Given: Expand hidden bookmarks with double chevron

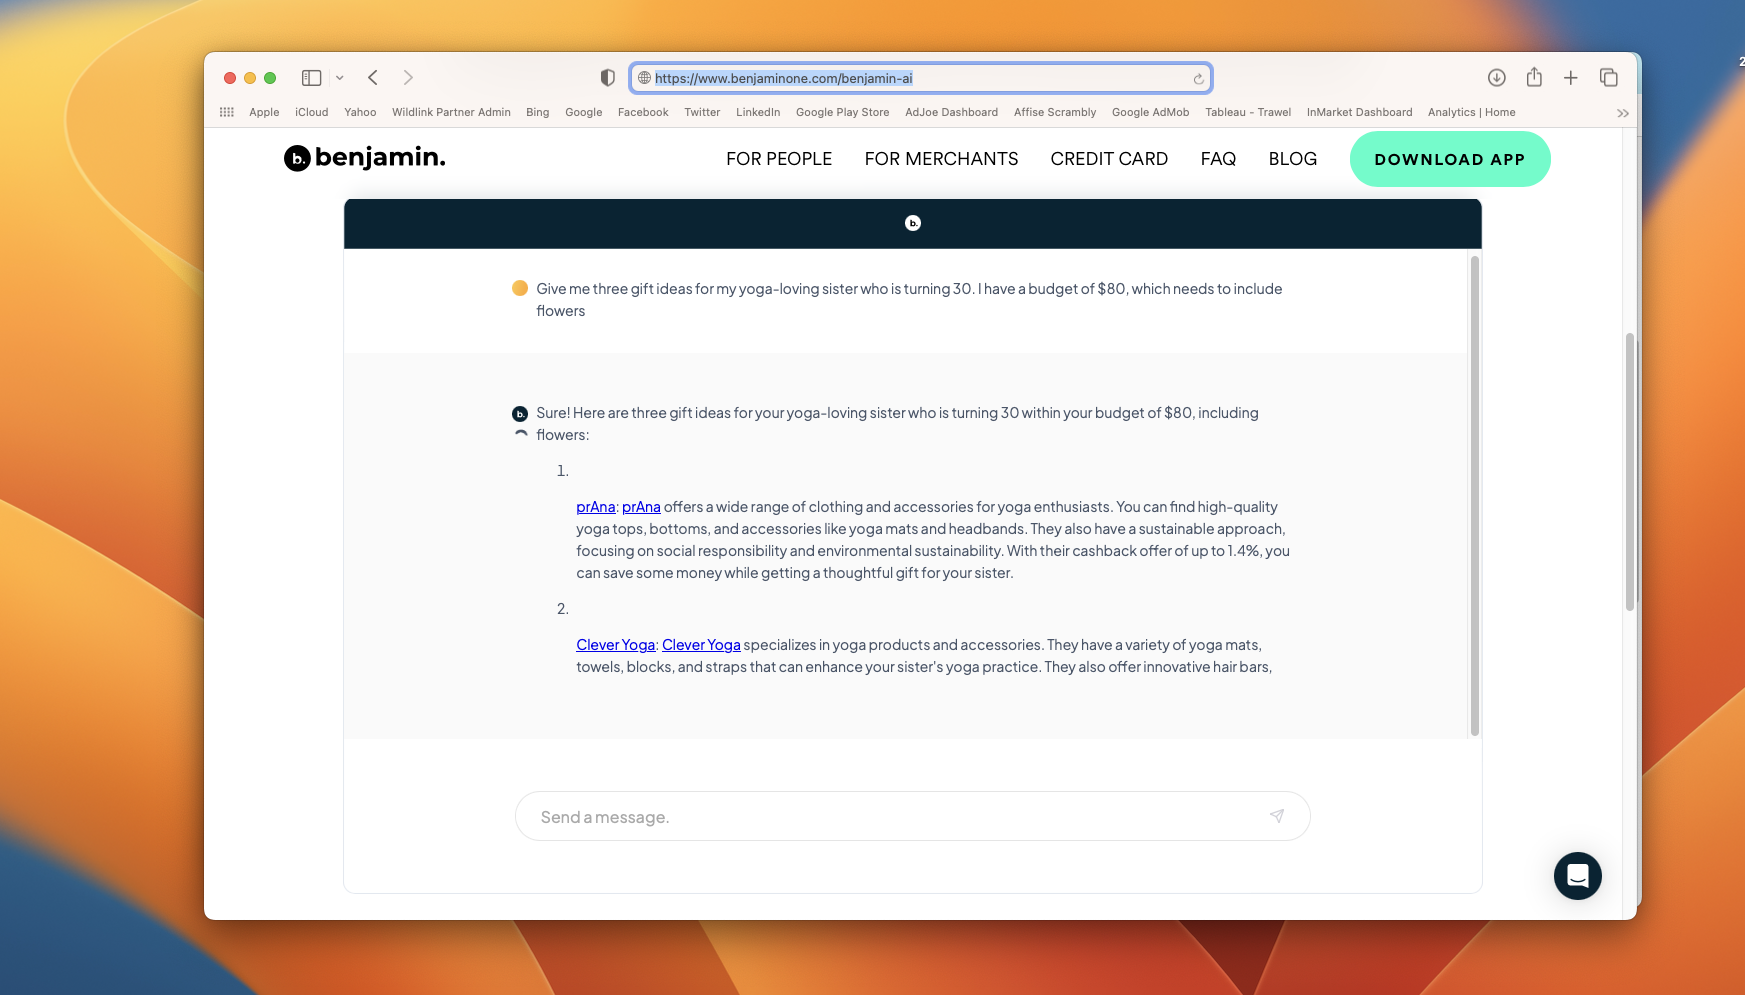Looking at the screenshot, I should [x=1623, y=113].
